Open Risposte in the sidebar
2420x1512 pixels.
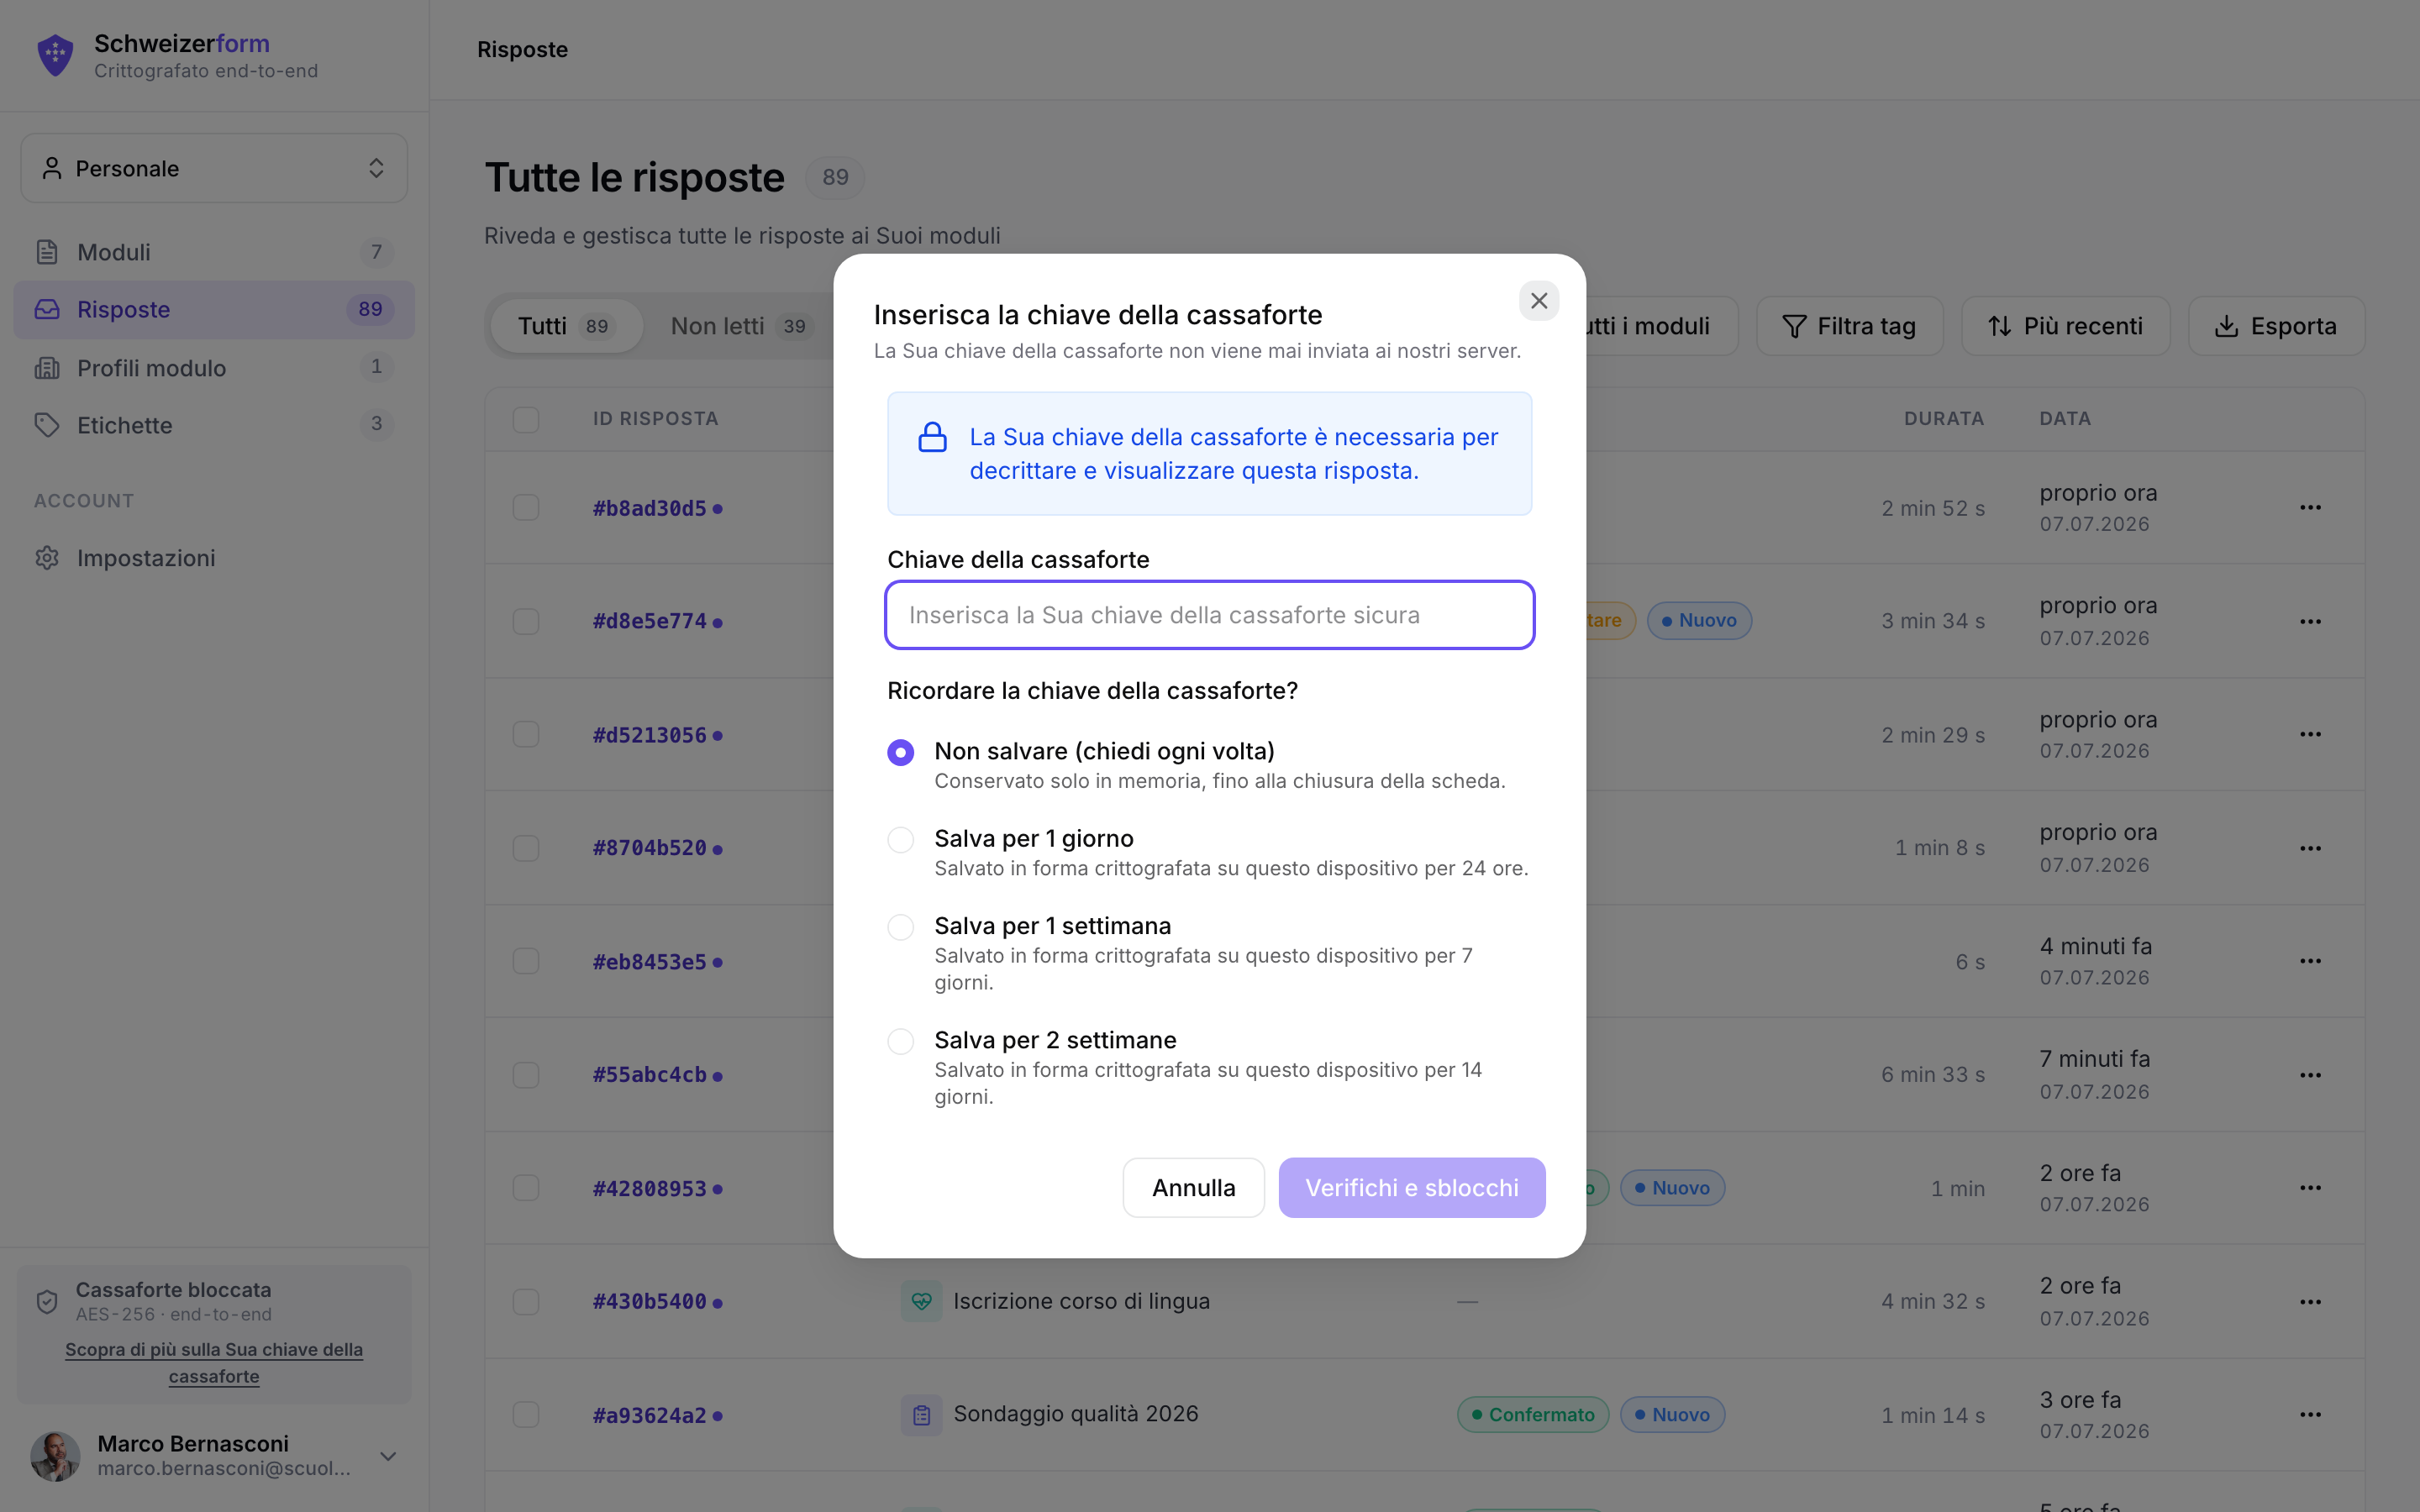(214, 310)
